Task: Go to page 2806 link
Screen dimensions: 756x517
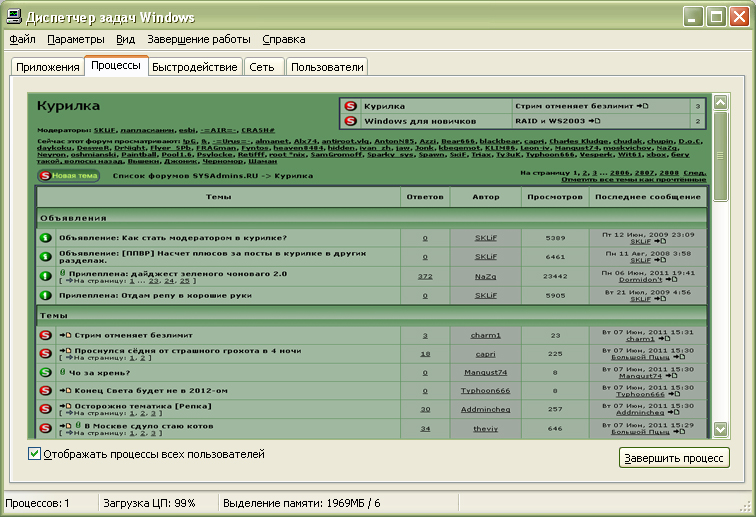Action: pos(620,173)
